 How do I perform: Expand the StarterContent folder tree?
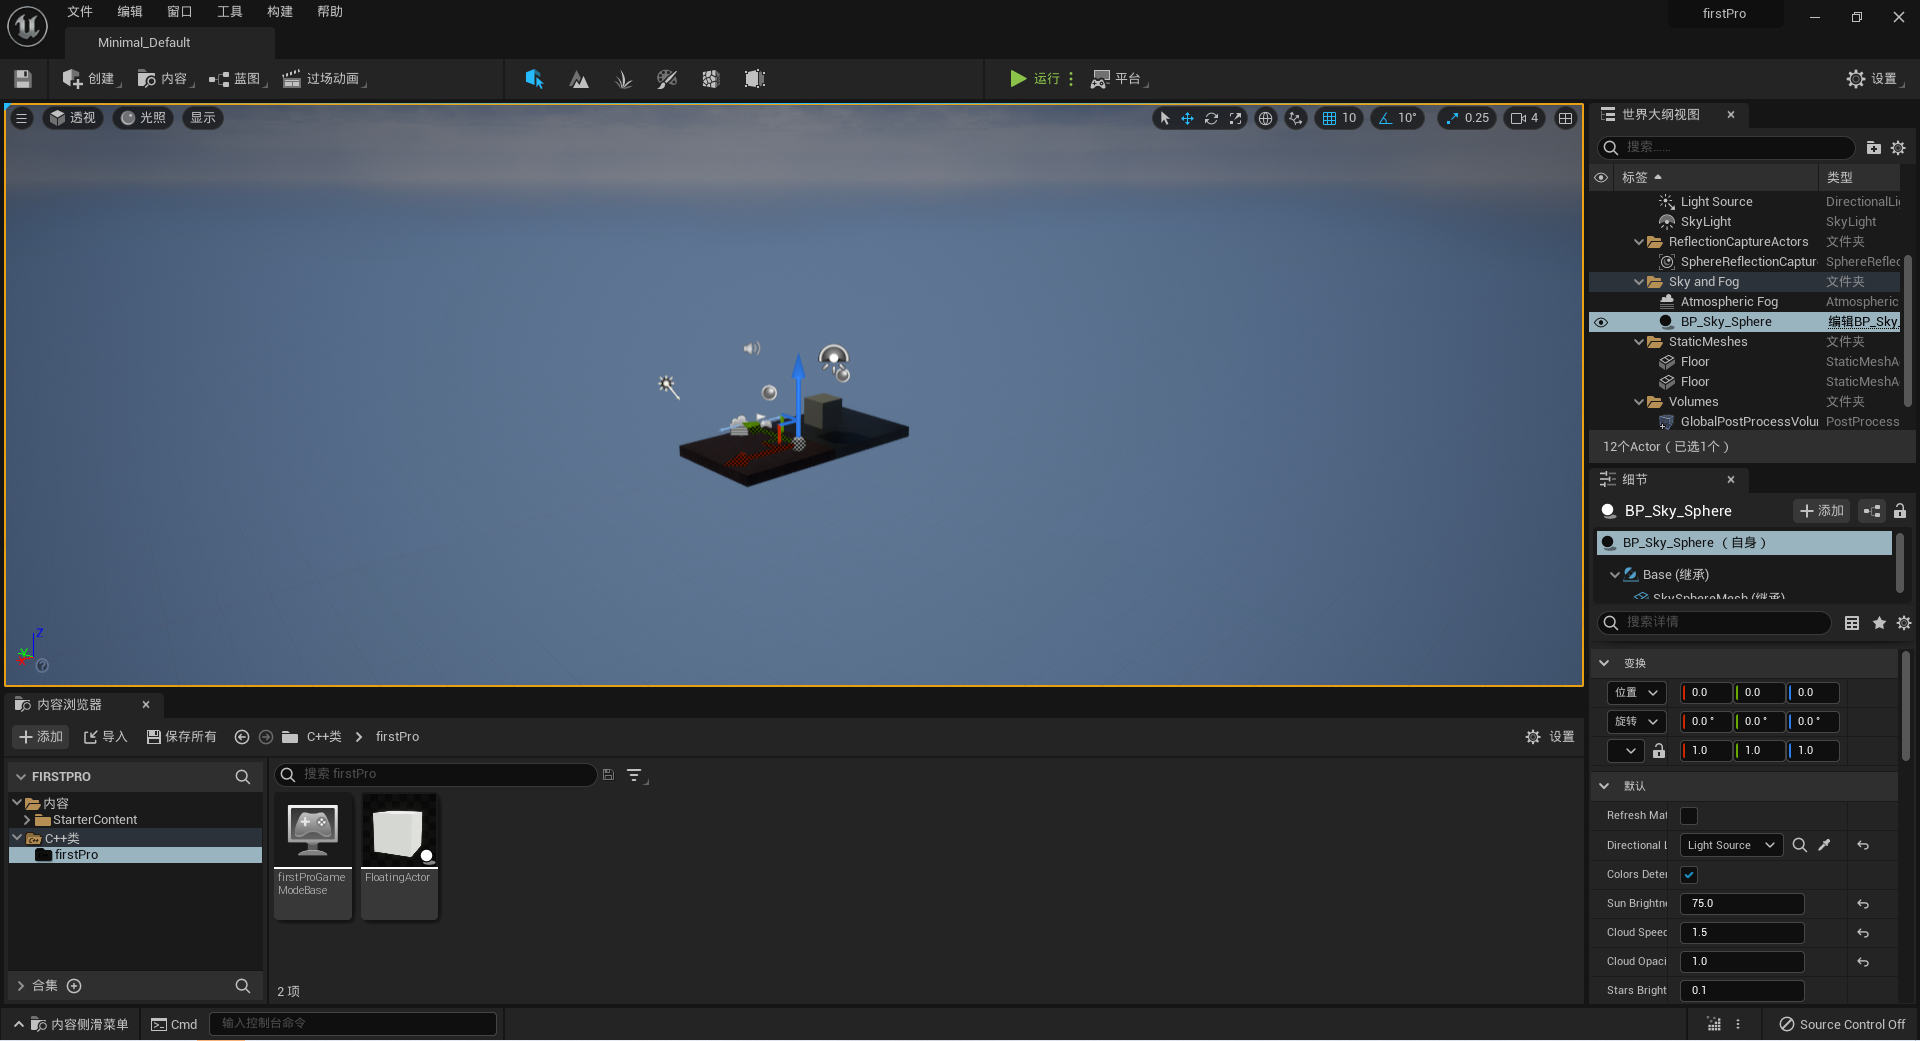27,820
